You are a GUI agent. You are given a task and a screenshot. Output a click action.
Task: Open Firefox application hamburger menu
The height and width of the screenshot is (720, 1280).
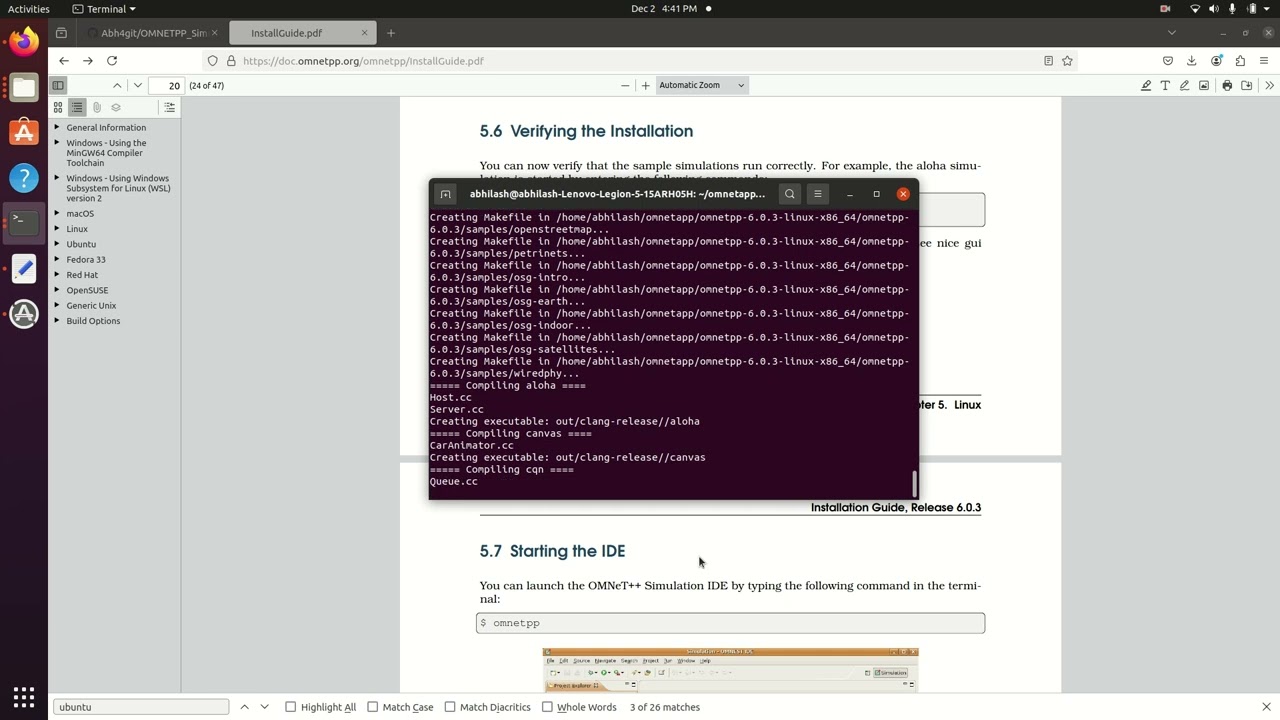(1264, 61)
